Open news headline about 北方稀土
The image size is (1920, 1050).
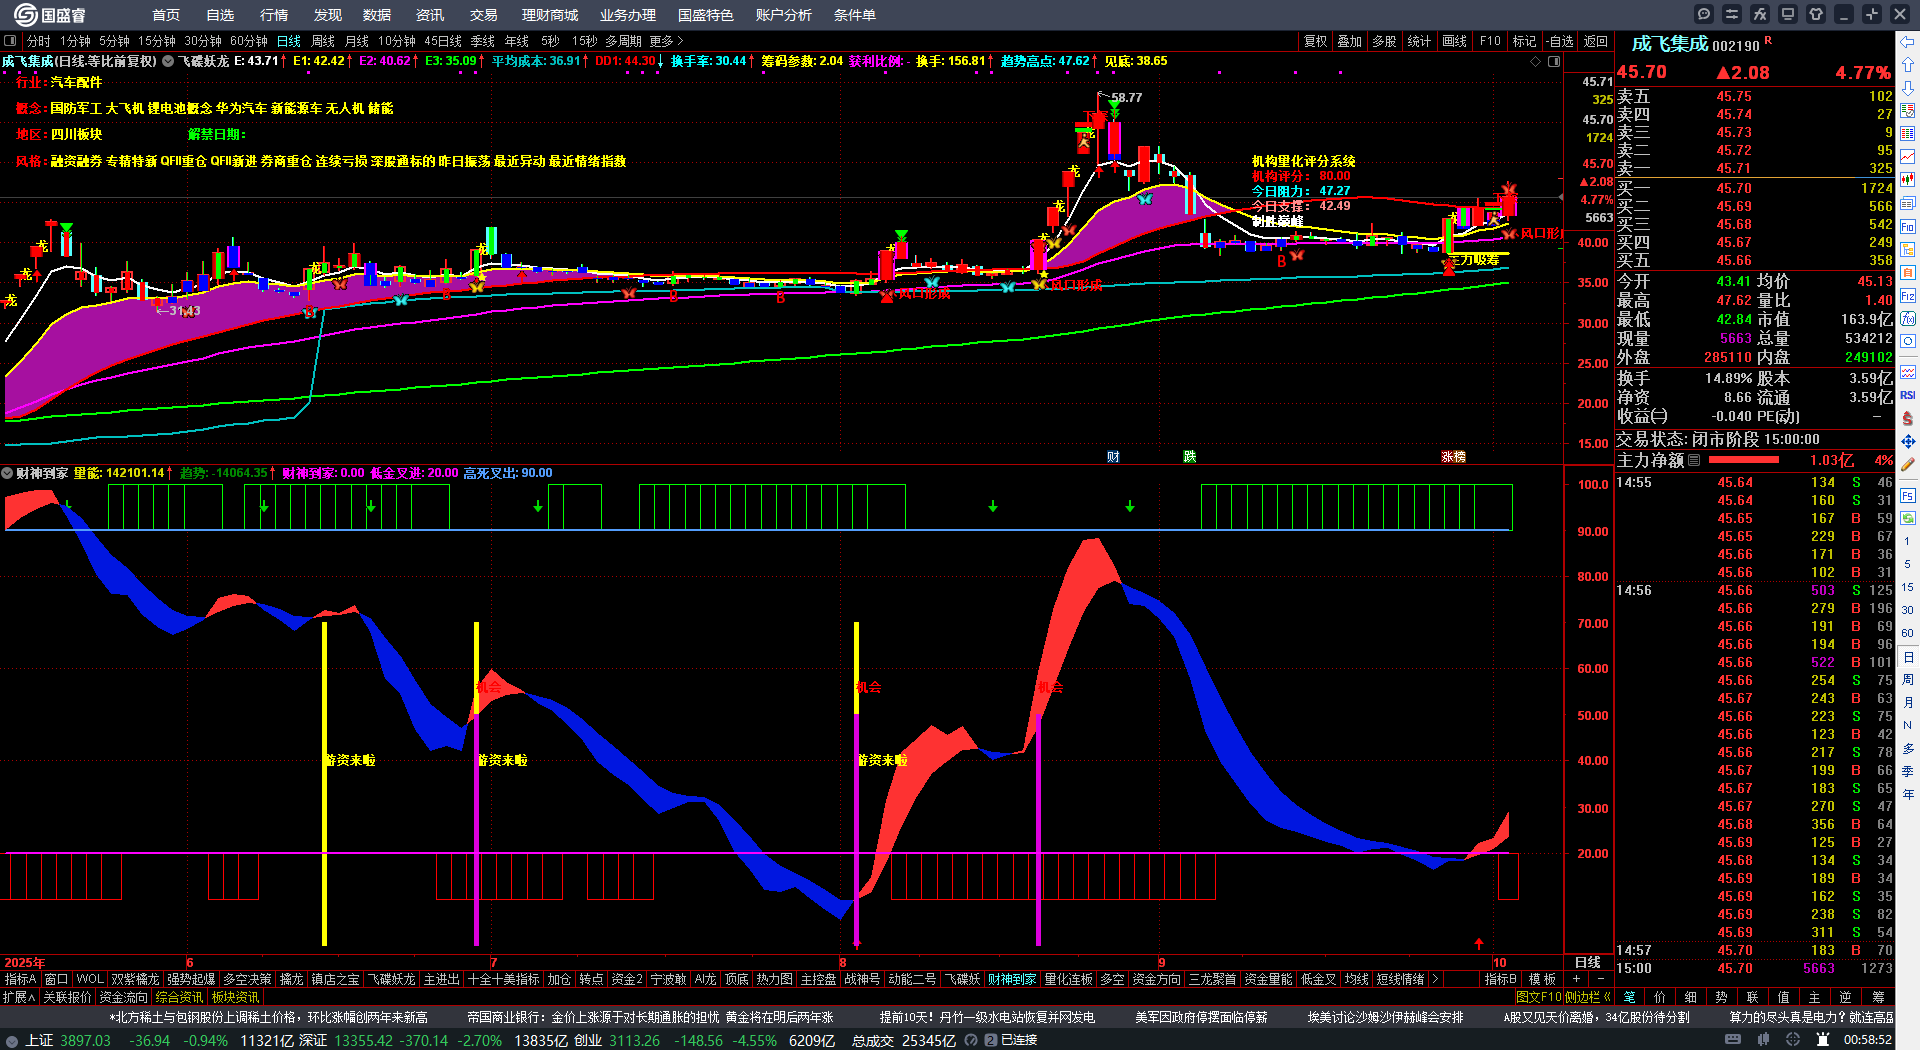click(268, 1017)
